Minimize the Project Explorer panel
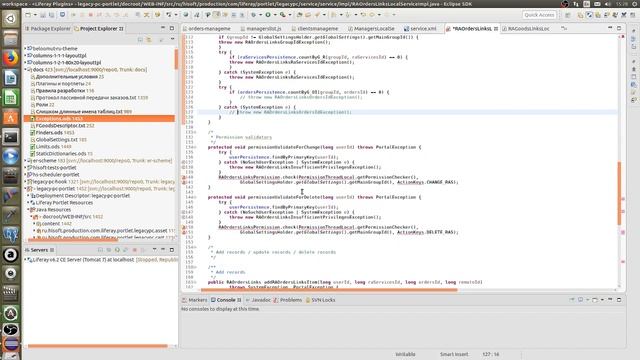The width and height of the screenshot is (640, 360). pyautogui.click(x=163, y=28)
